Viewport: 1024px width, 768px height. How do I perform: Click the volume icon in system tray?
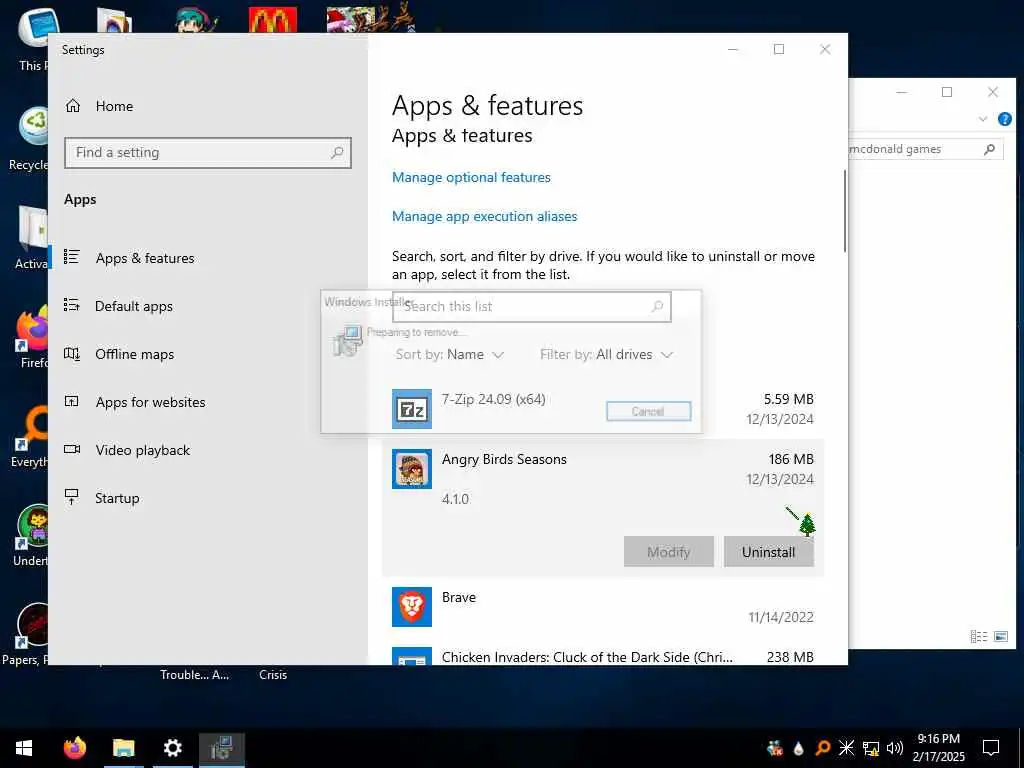point(895,748)
